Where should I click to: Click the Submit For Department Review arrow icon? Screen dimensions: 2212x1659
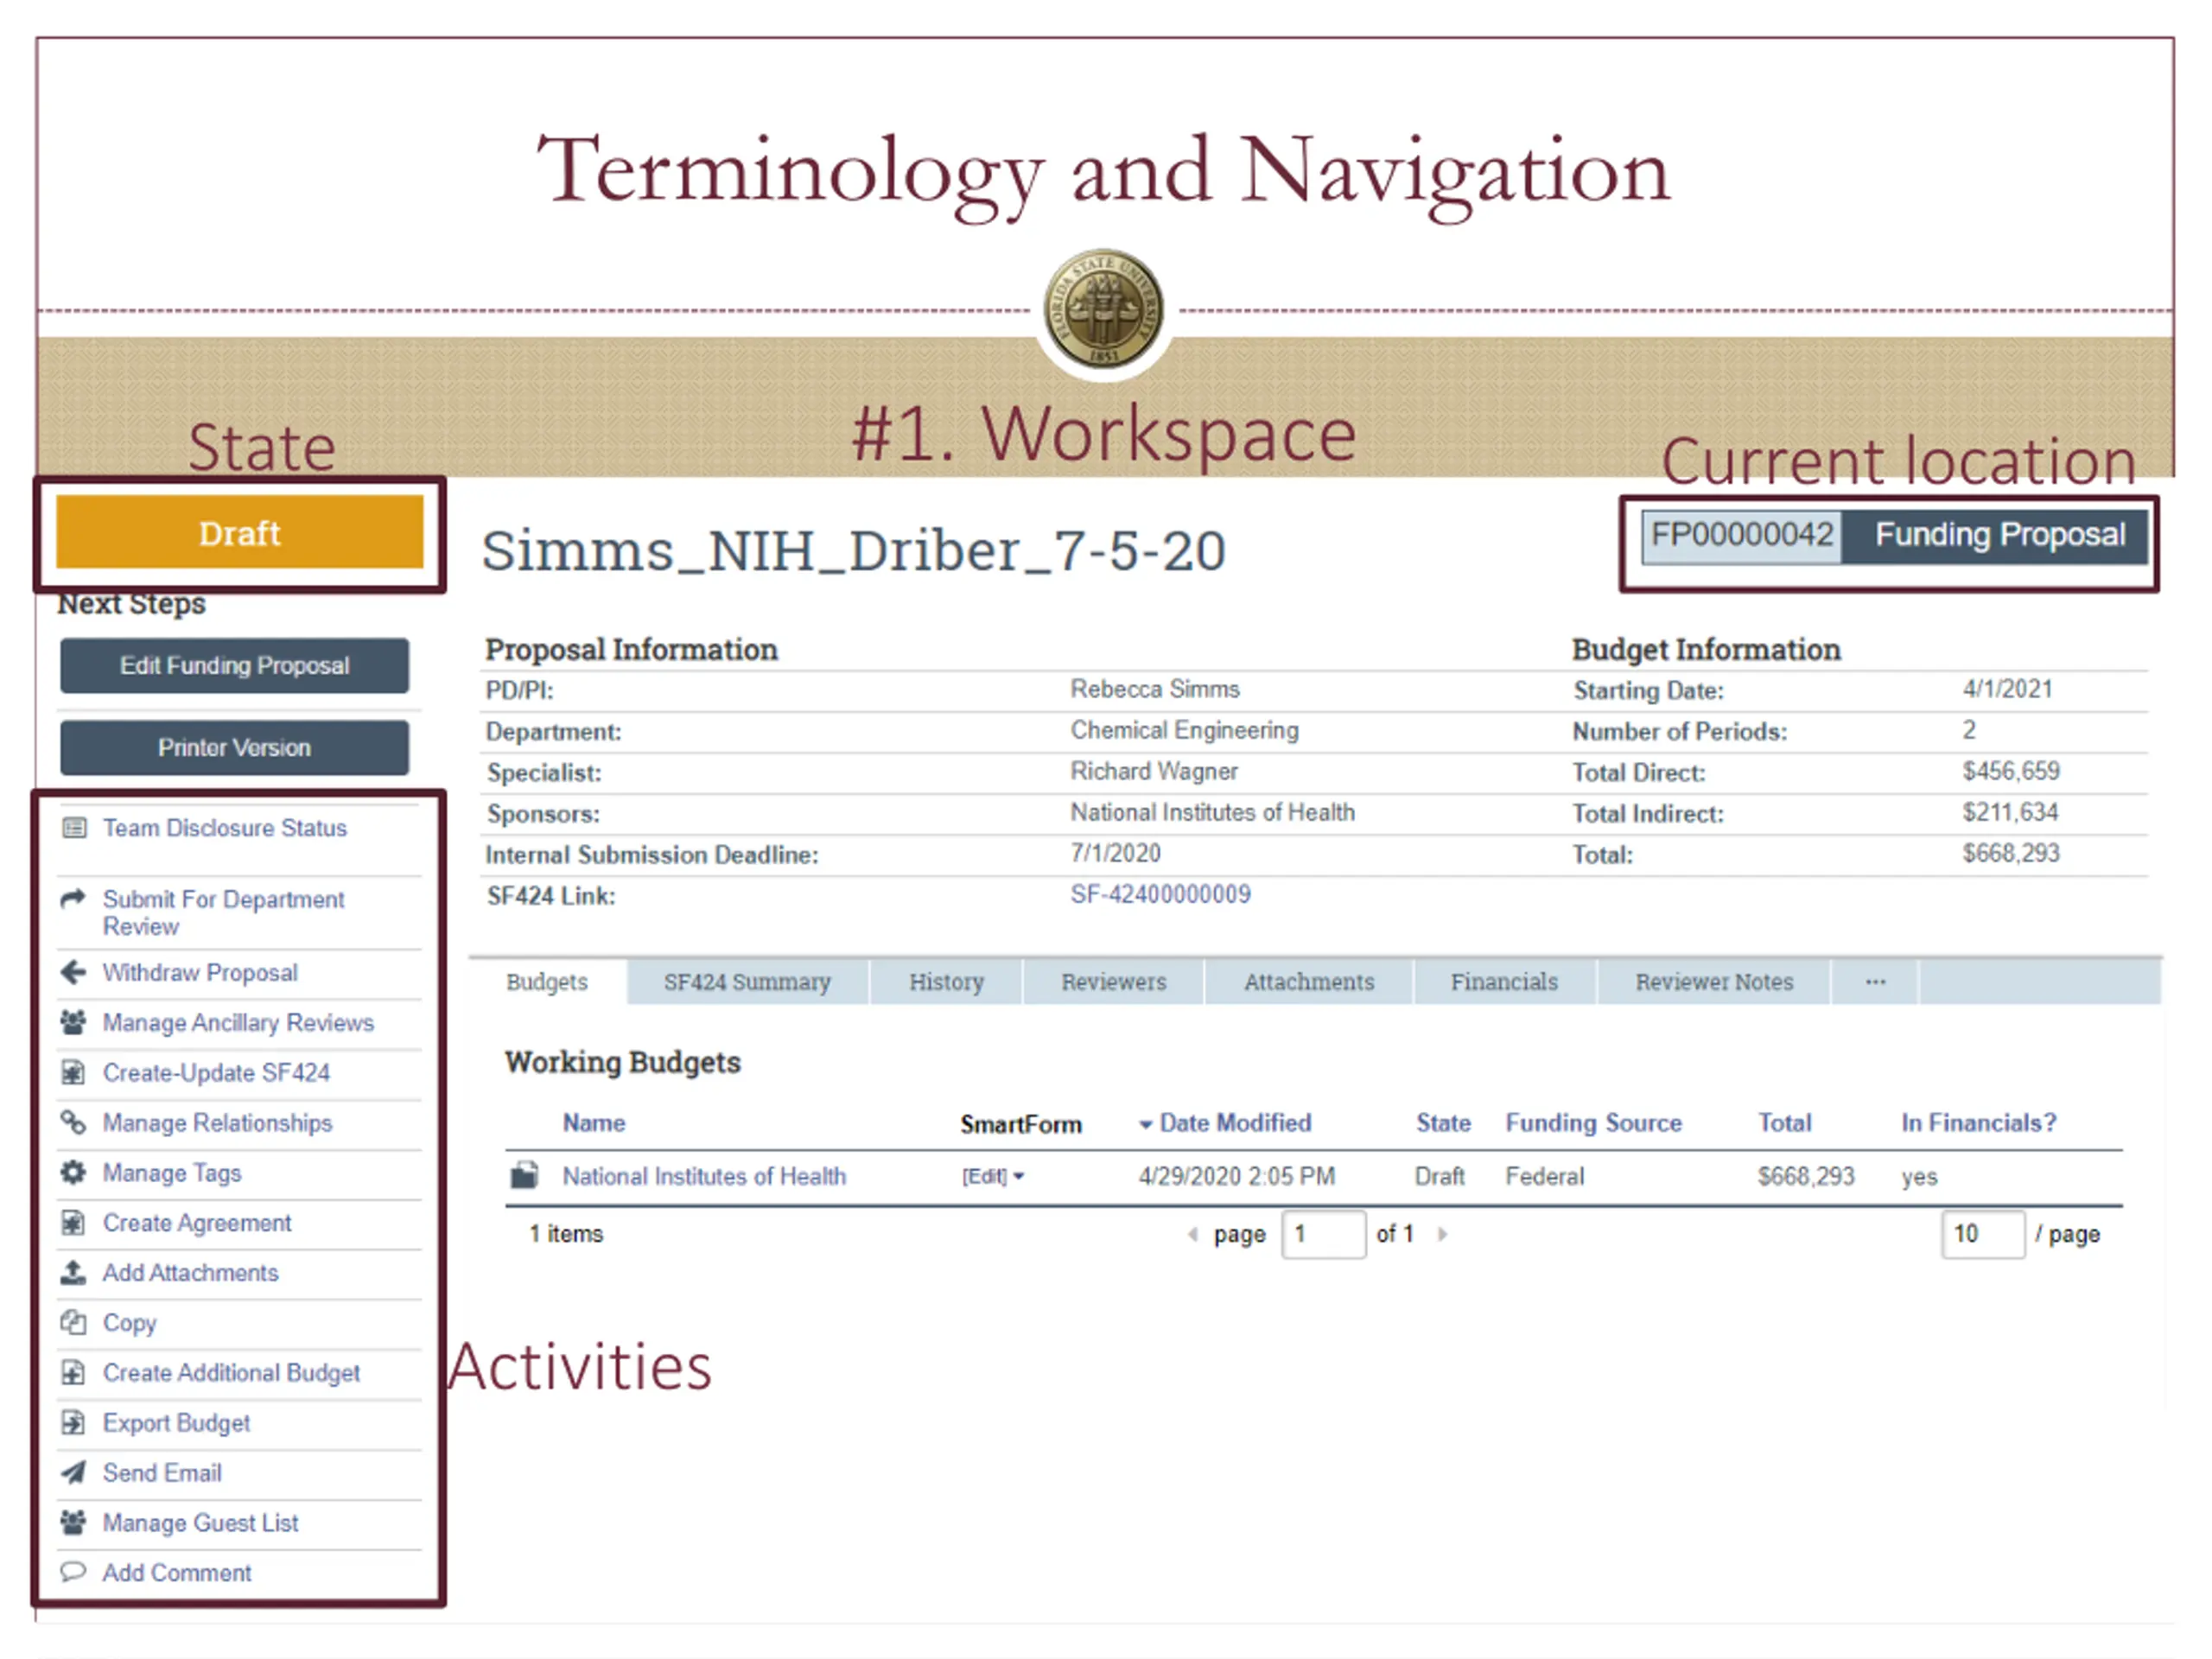tap(74, 899)
